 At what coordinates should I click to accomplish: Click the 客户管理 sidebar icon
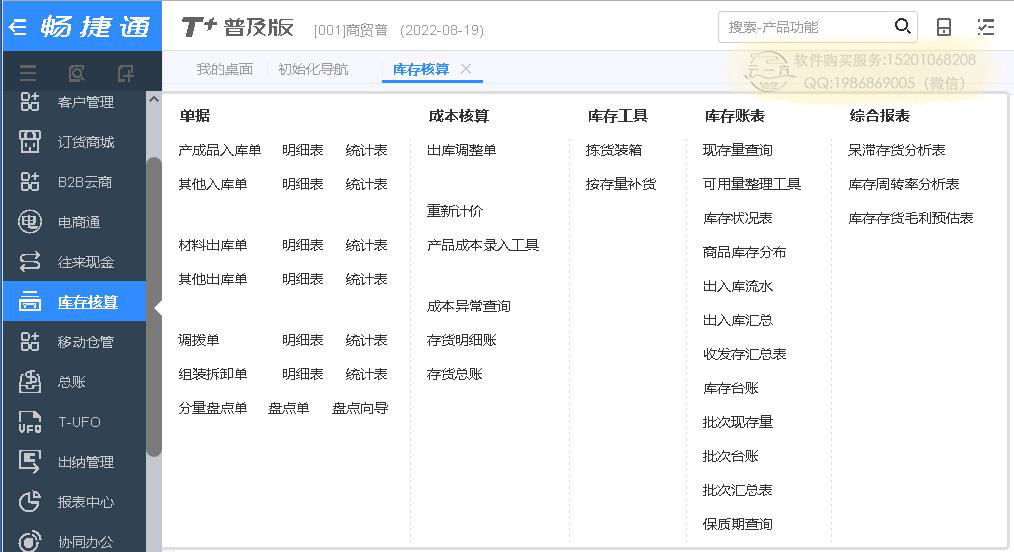[30, 101]
